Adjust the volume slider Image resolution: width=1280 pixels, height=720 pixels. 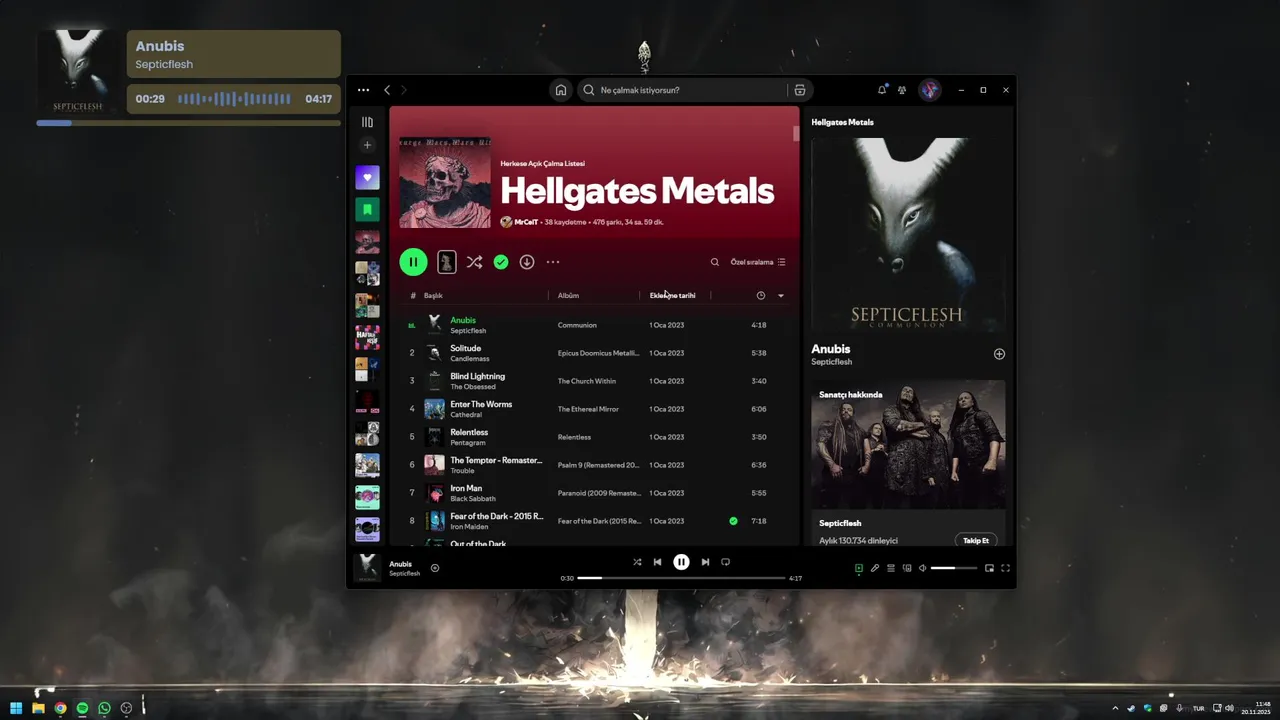click(x=954, y=568)
